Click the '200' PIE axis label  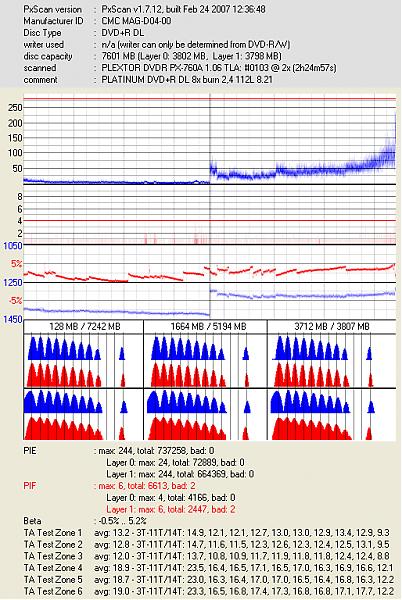(15, 123)
